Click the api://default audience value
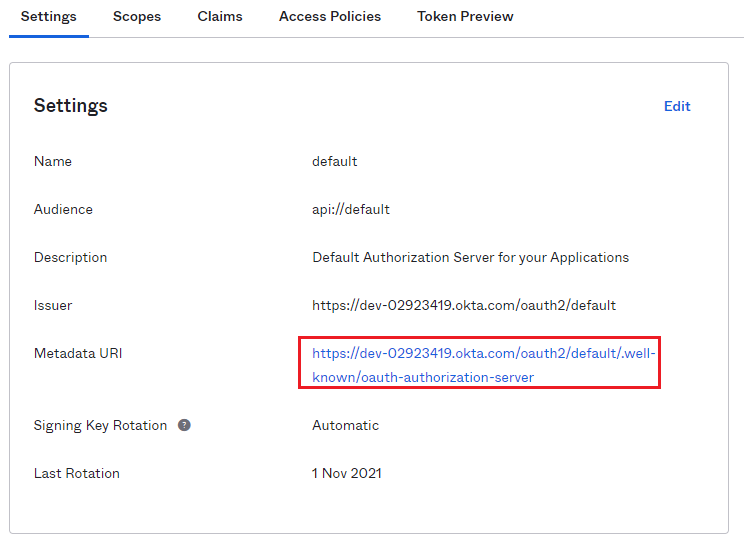The image size is (744, 541). coord(350,209)
